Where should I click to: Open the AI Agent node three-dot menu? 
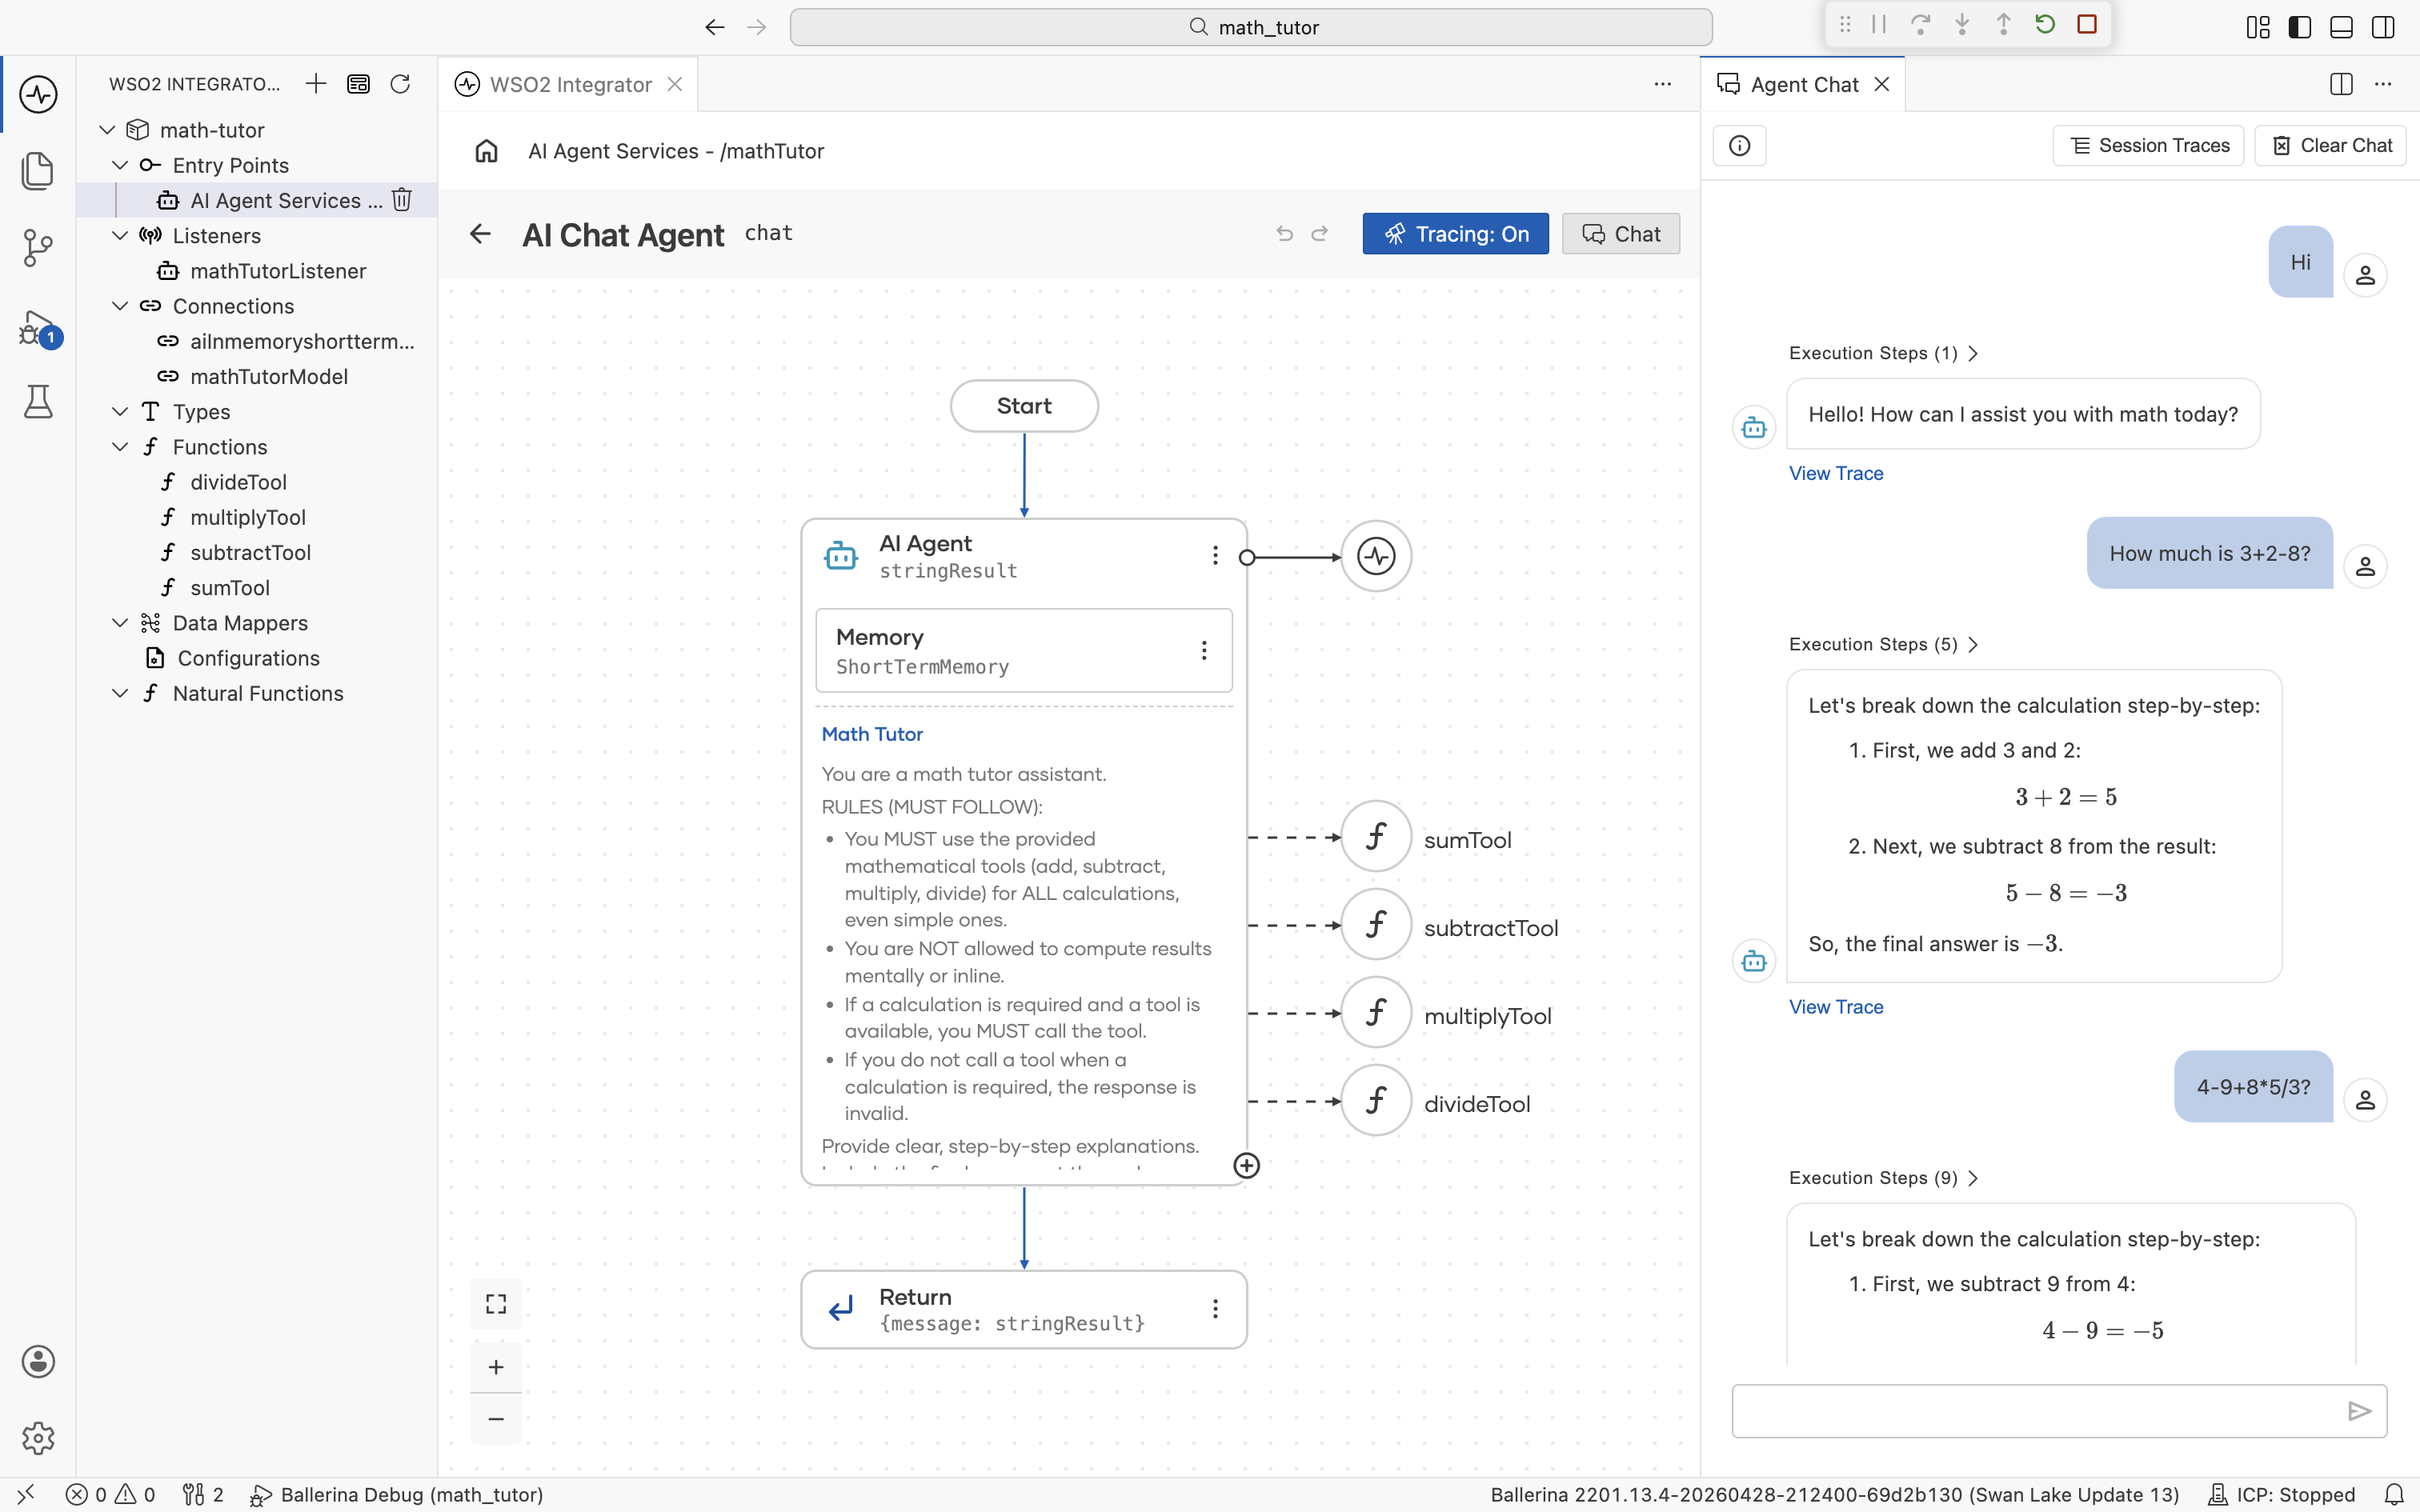coord(1215,555)
